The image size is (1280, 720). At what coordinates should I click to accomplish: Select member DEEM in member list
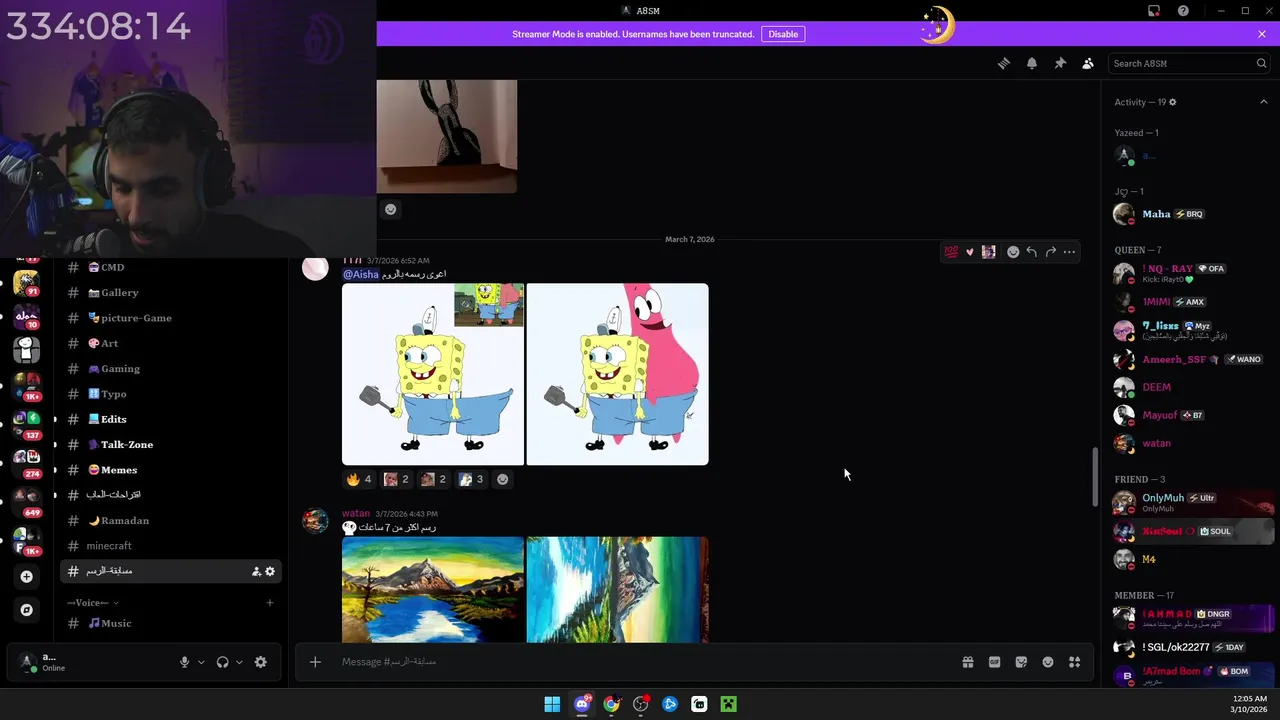pyautogui.click(x=1156, y=387)
